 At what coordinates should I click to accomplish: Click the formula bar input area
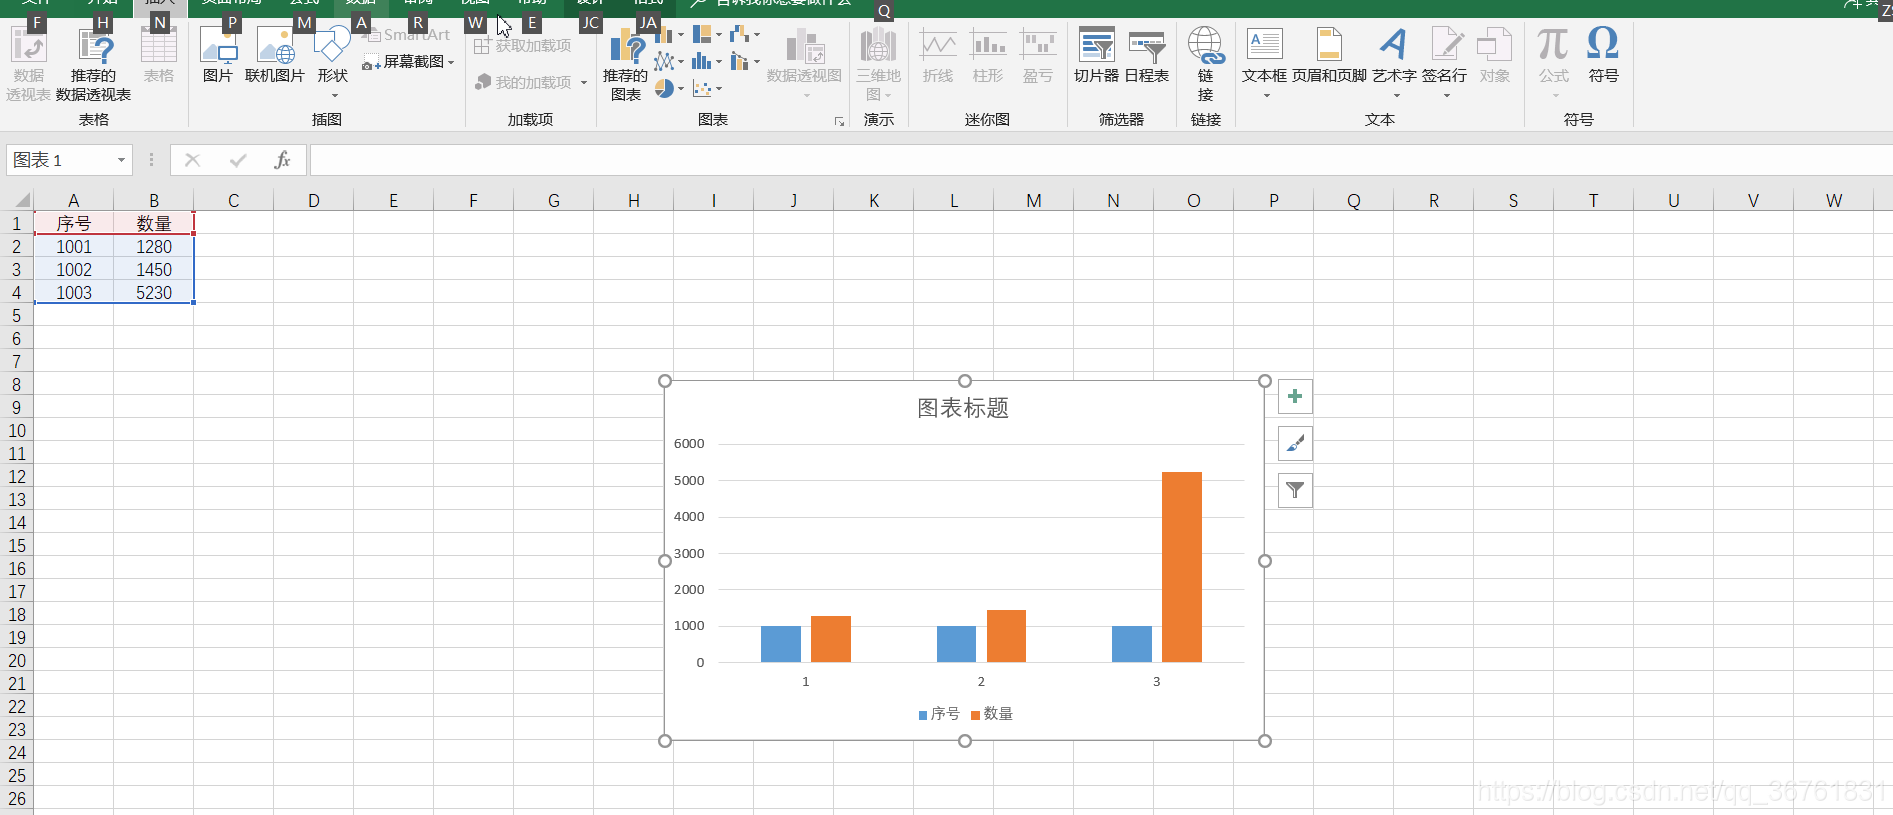point(1100,160)
